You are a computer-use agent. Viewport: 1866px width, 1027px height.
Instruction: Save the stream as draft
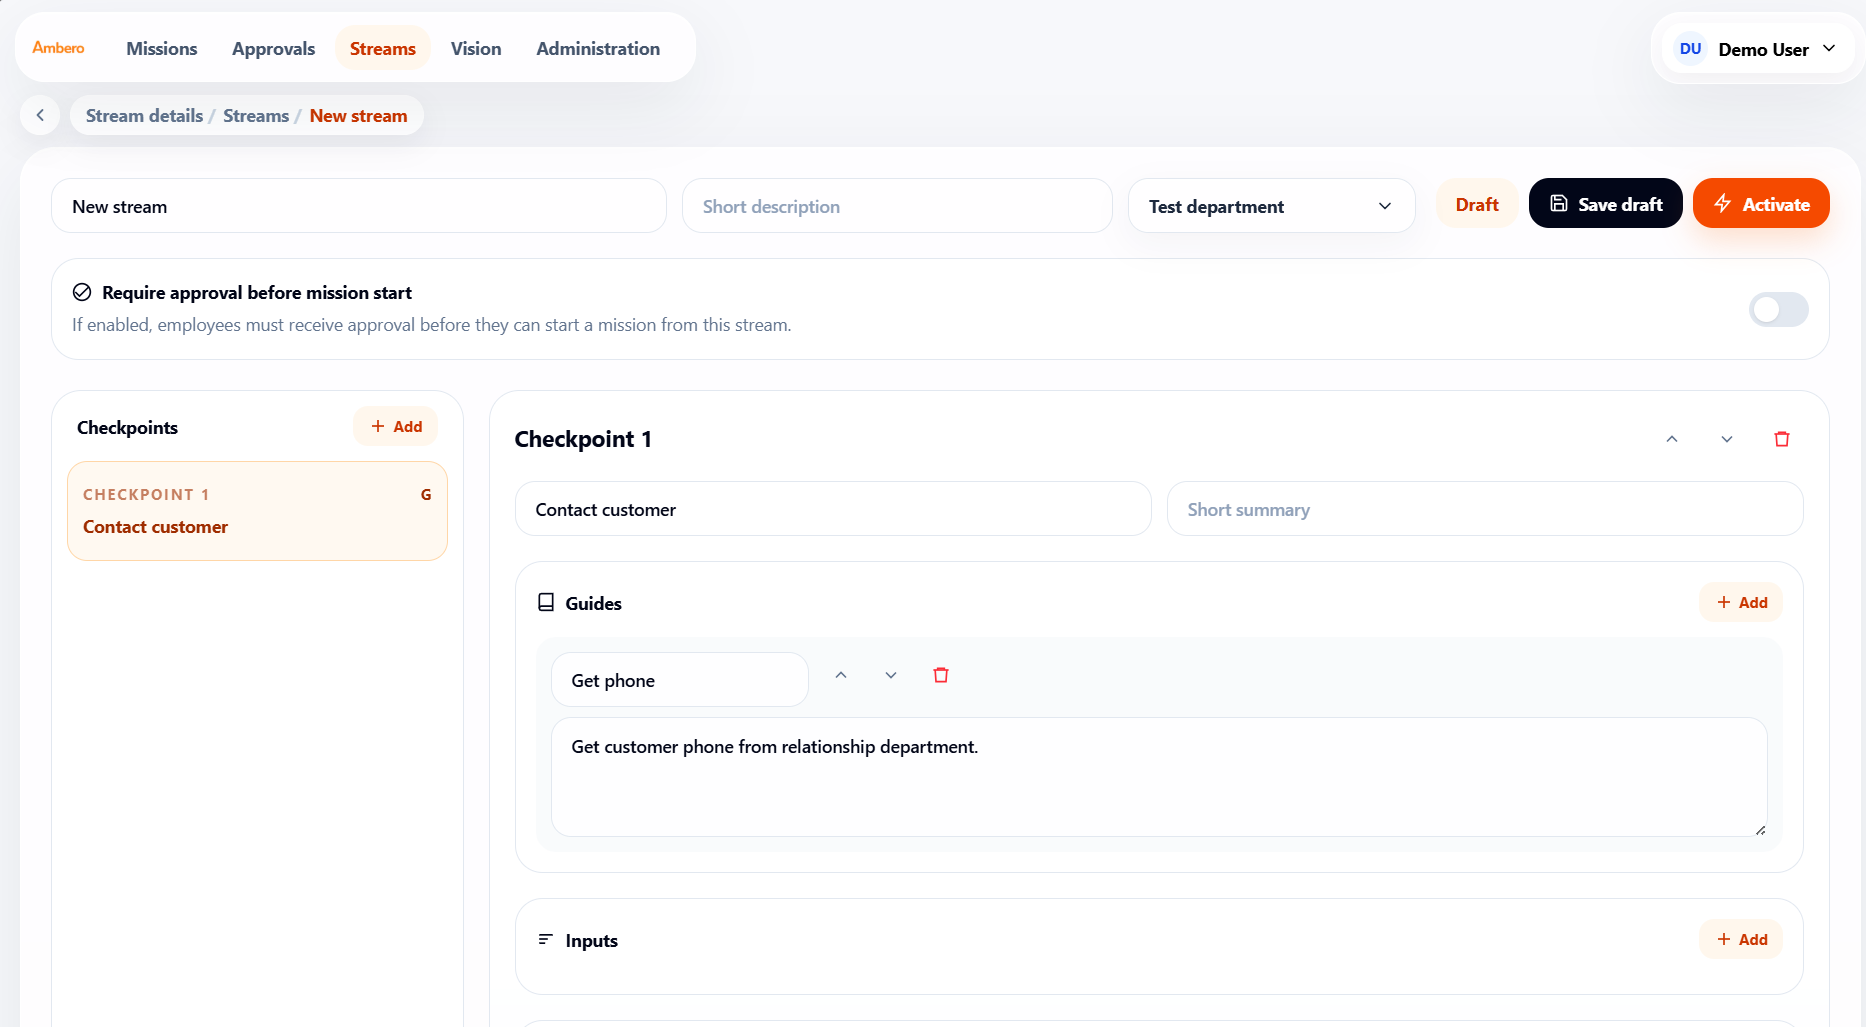1605,204
